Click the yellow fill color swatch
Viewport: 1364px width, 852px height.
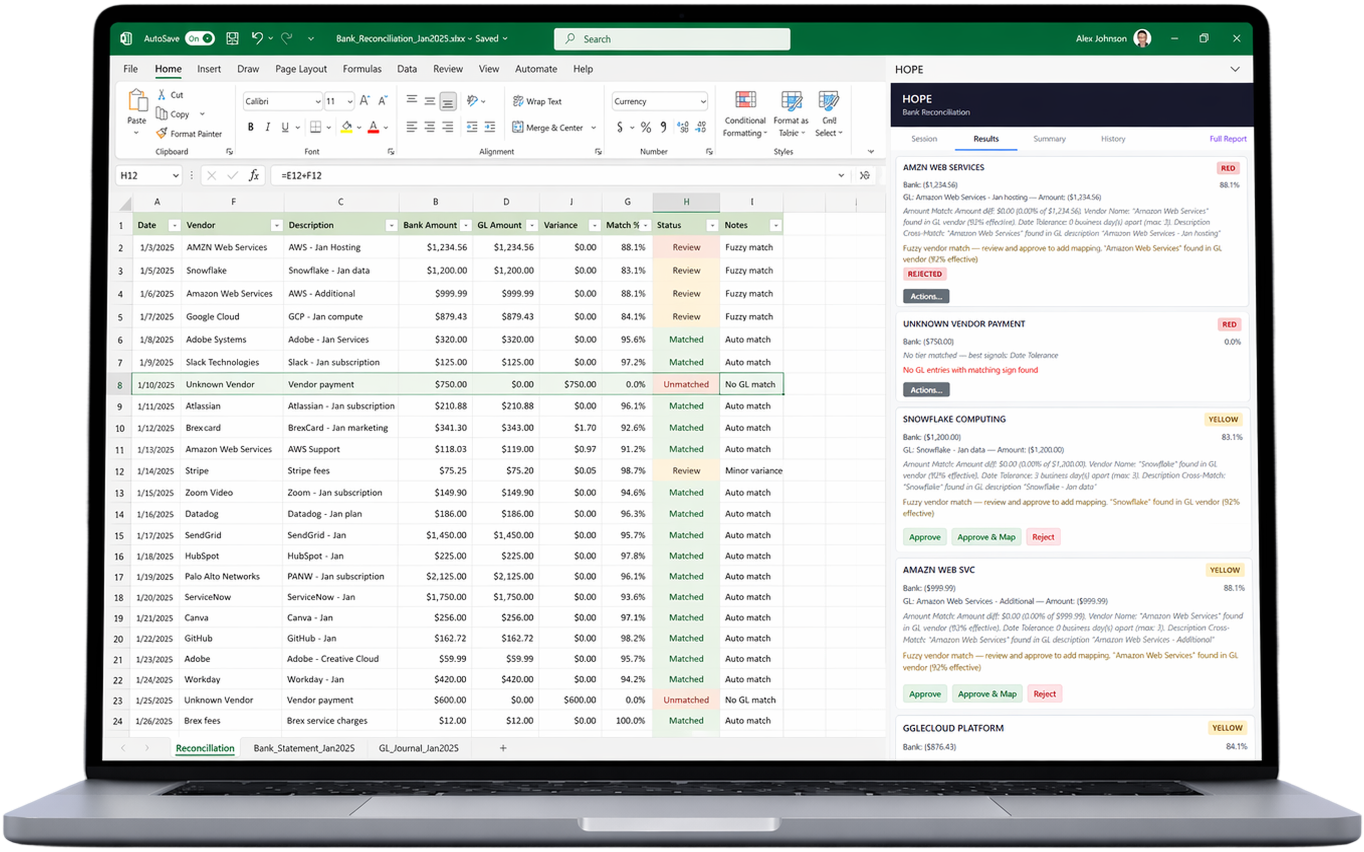coord(346,127)
